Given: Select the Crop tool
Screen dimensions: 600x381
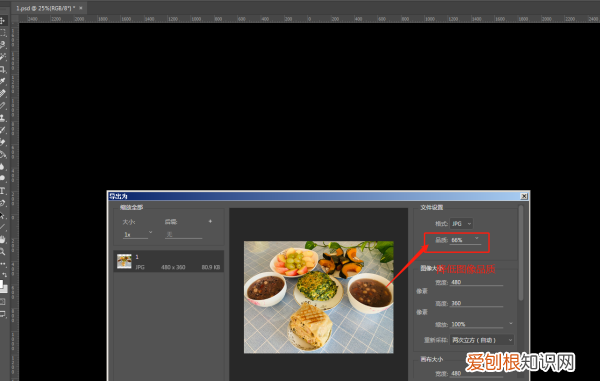Looking at the screenshot, I should coord(3,69).
